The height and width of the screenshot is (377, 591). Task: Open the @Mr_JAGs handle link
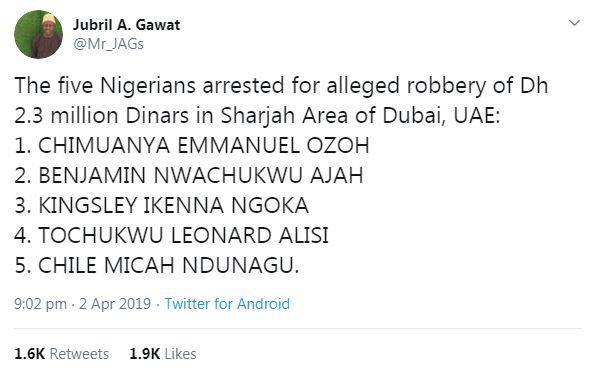109,44
